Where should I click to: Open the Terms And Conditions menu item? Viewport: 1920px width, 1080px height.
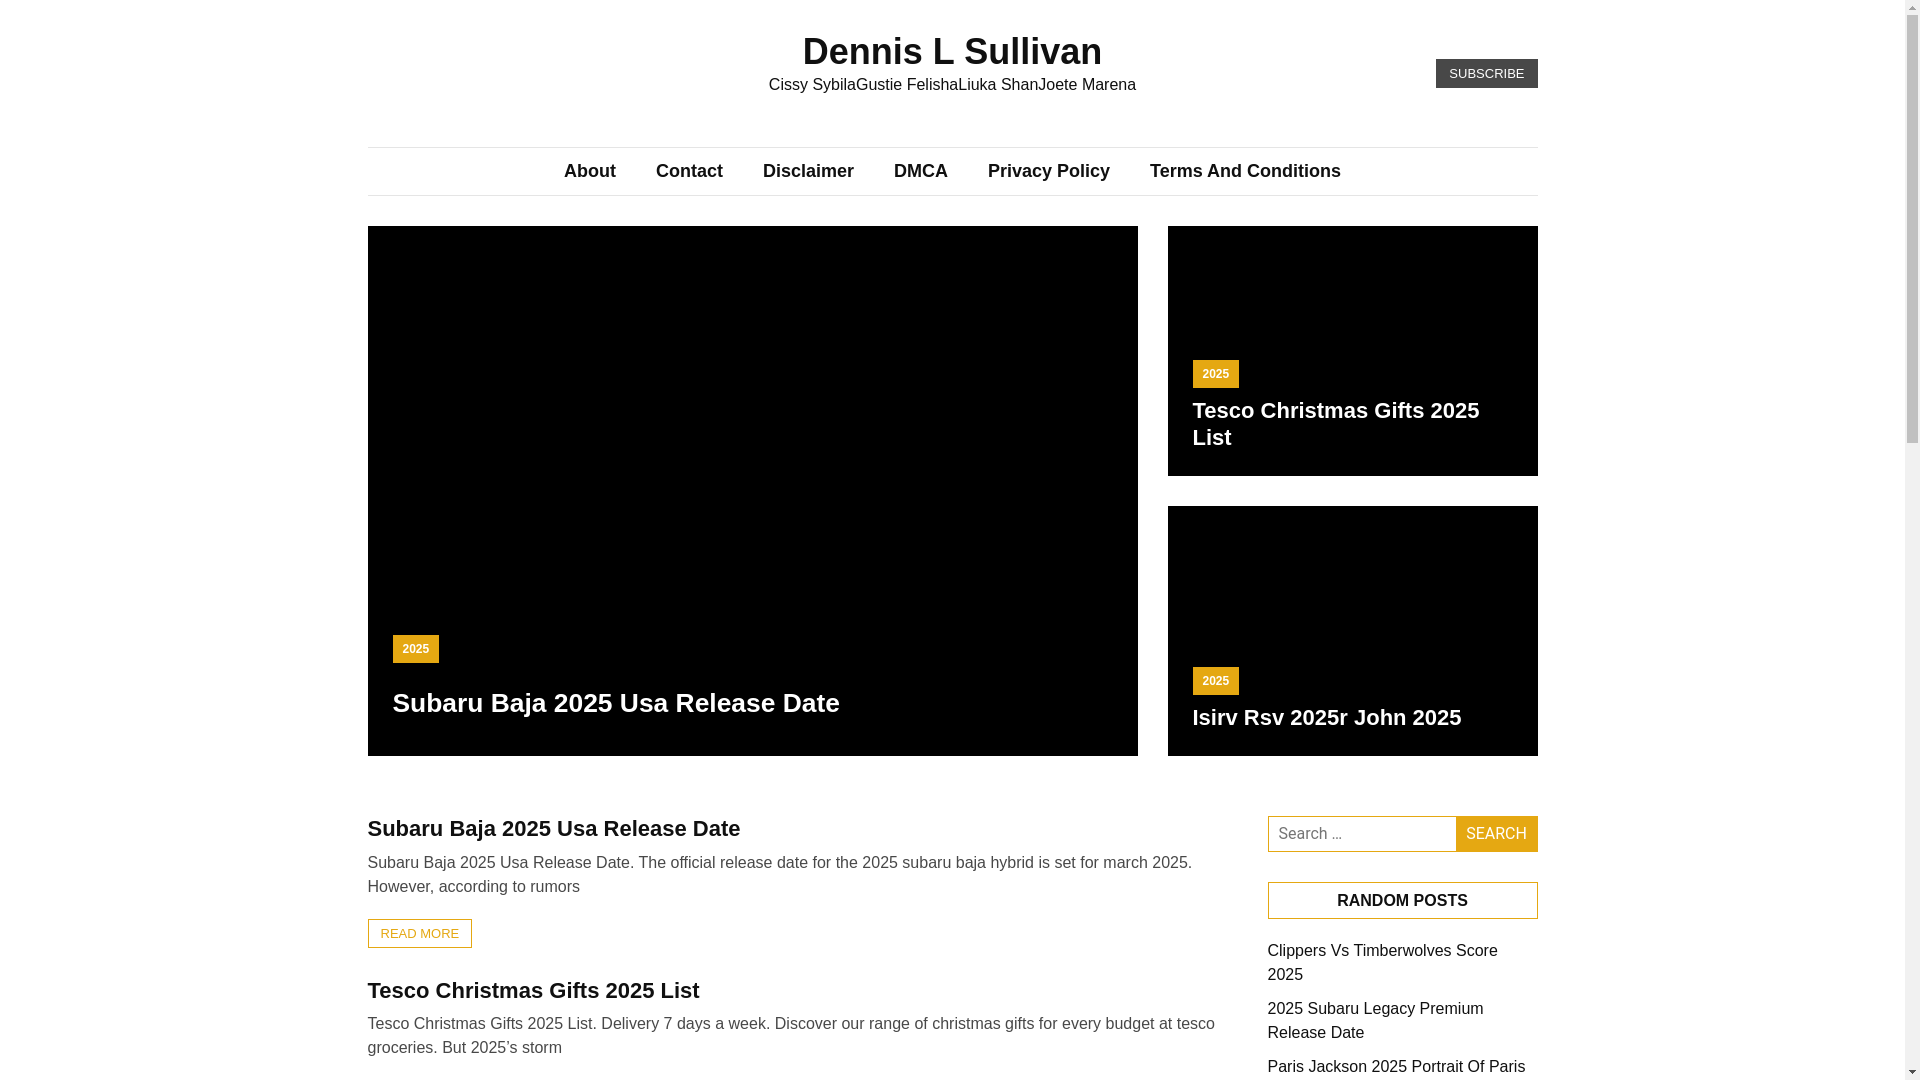1245,171
